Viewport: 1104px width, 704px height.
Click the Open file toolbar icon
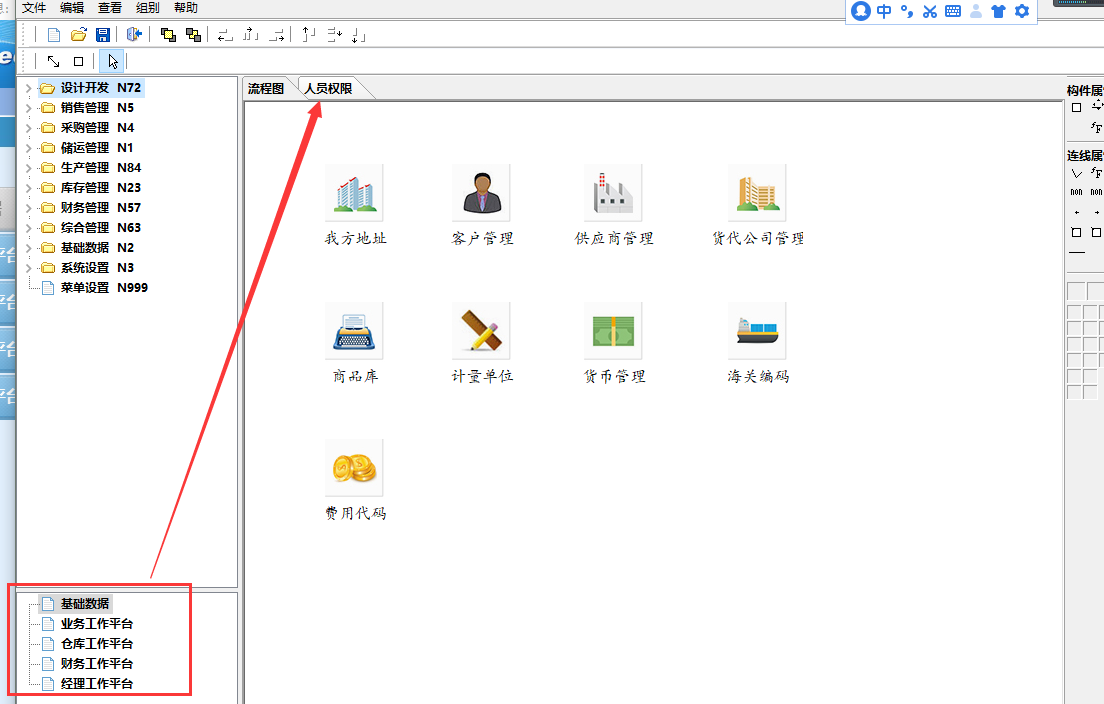[78, 33]
